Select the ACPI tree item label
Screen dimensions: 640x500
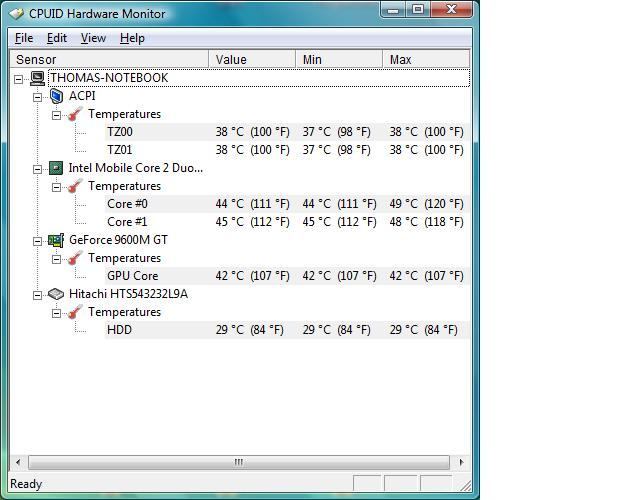82,96
